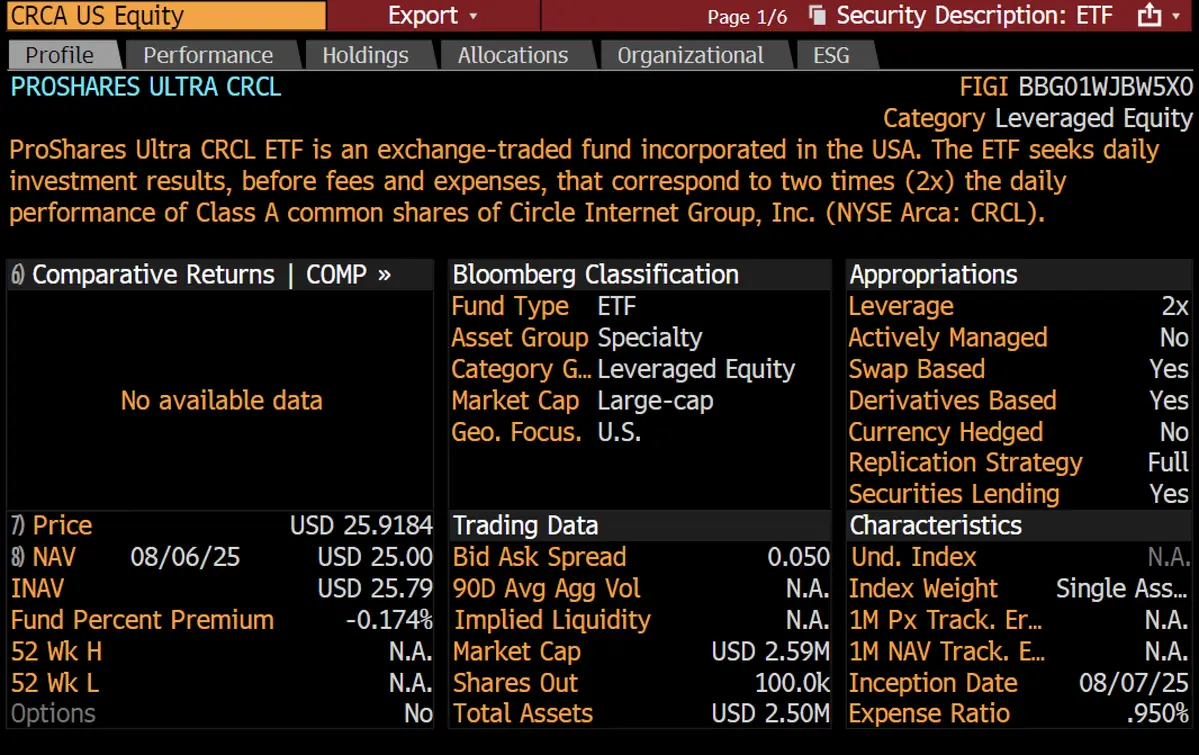The width and height of the screenshot is (1199, 755).
Task: Click the Page 1/6 indicator
Action: click(747, 17)
